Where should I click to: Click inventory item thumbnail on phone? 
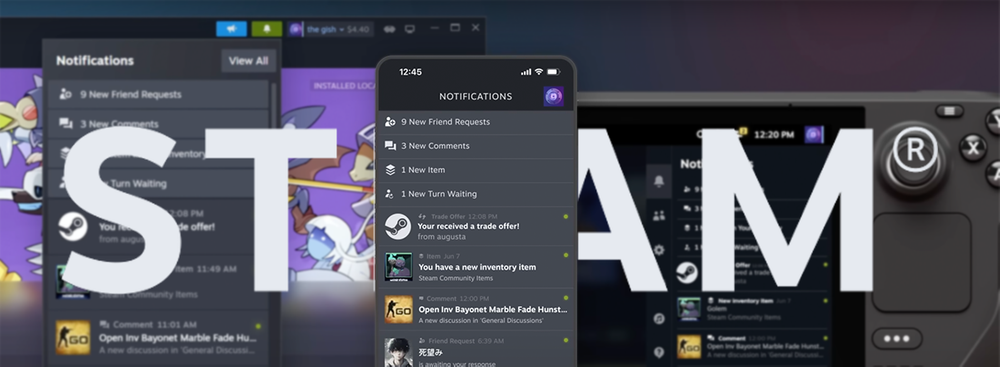coord(399,267)
